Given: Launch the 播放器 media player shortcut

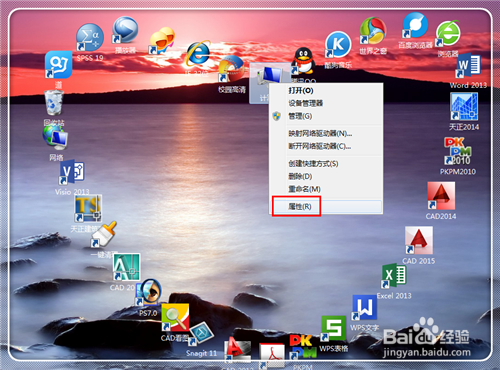Looking at the screenshot, I should tap(125, 30).
